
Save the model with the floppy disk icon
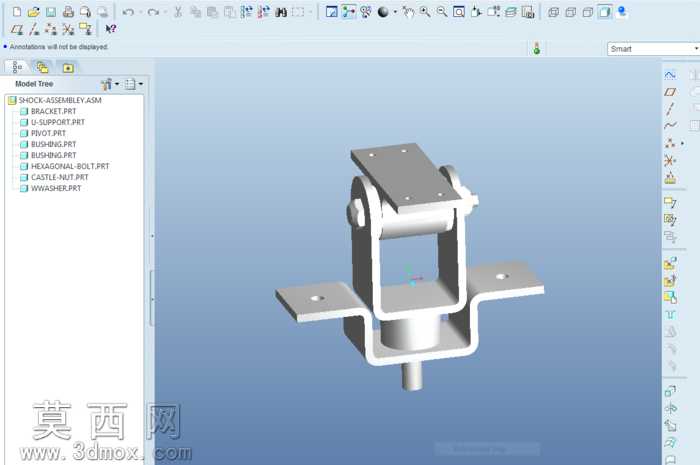(51, 12)
